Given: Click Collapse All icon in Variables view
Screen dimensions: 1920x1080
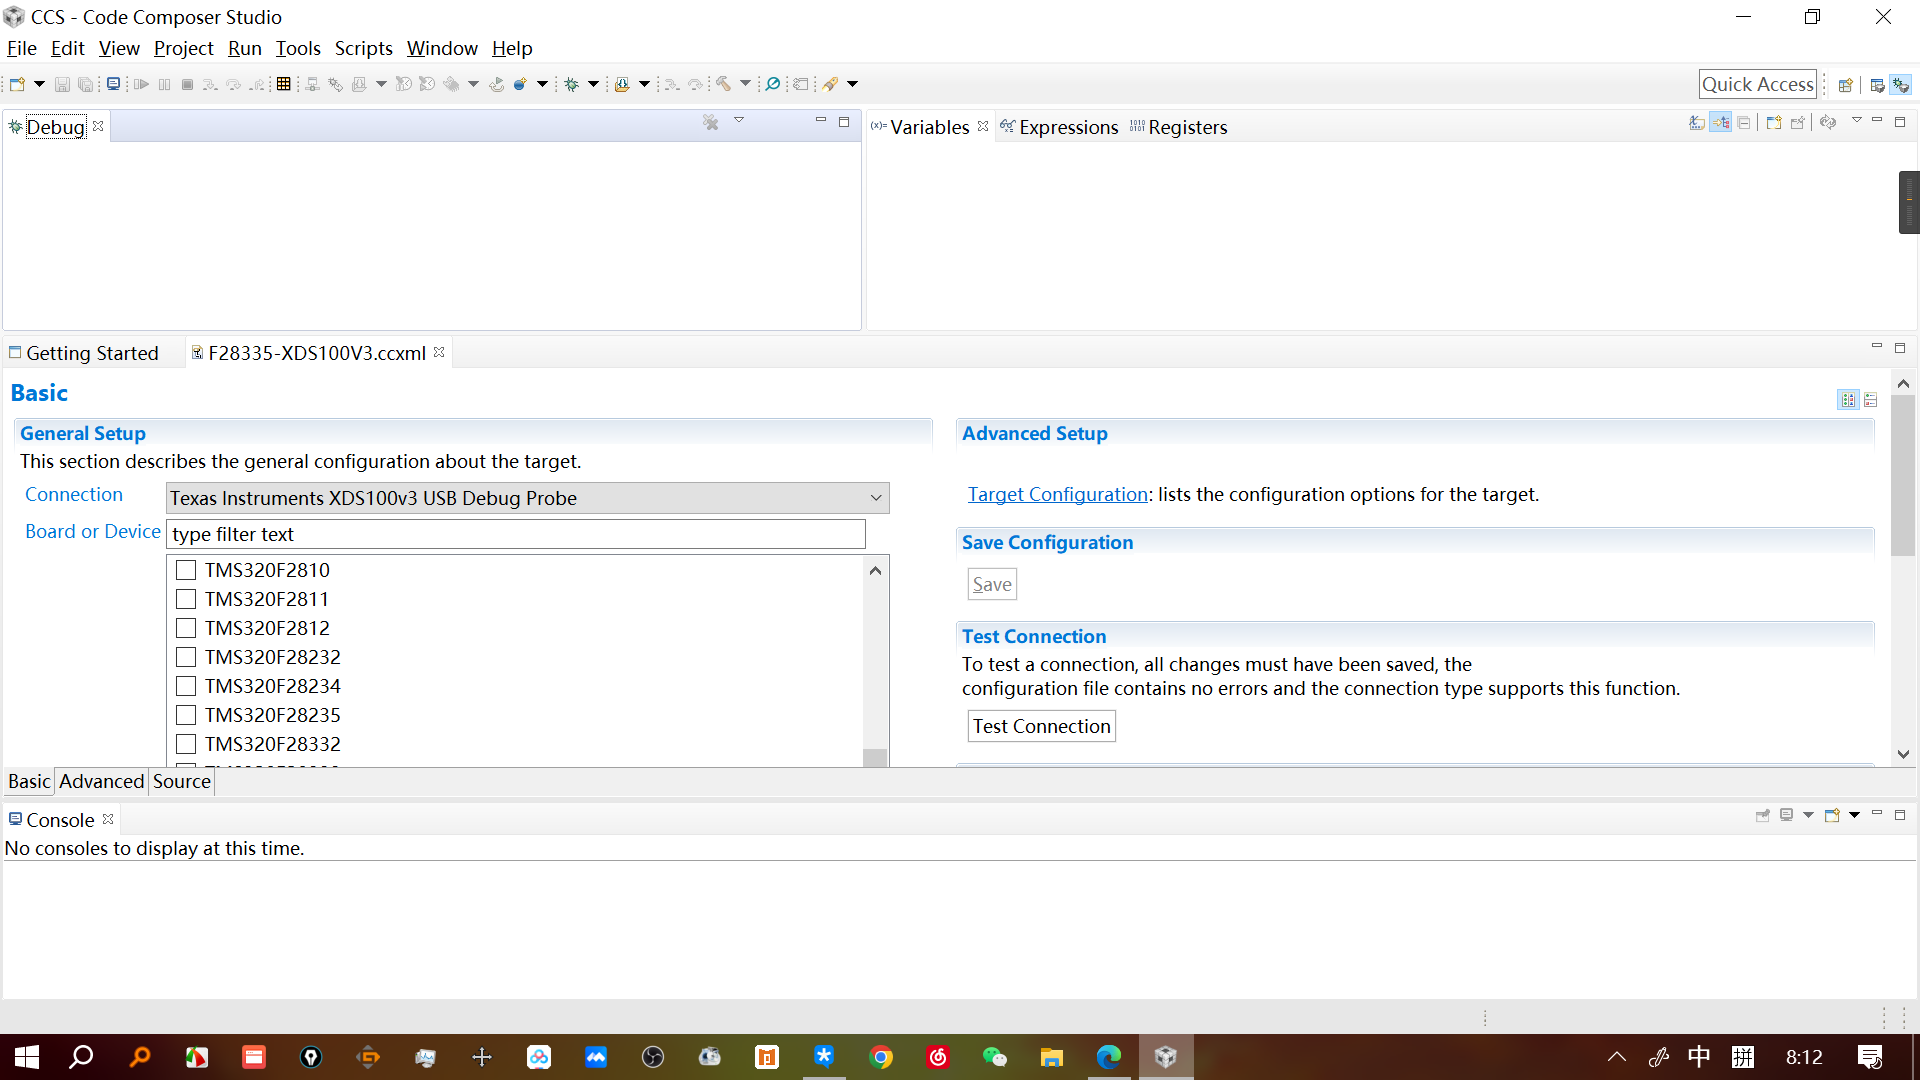Looking at the screenshot, I should 1744,122.
